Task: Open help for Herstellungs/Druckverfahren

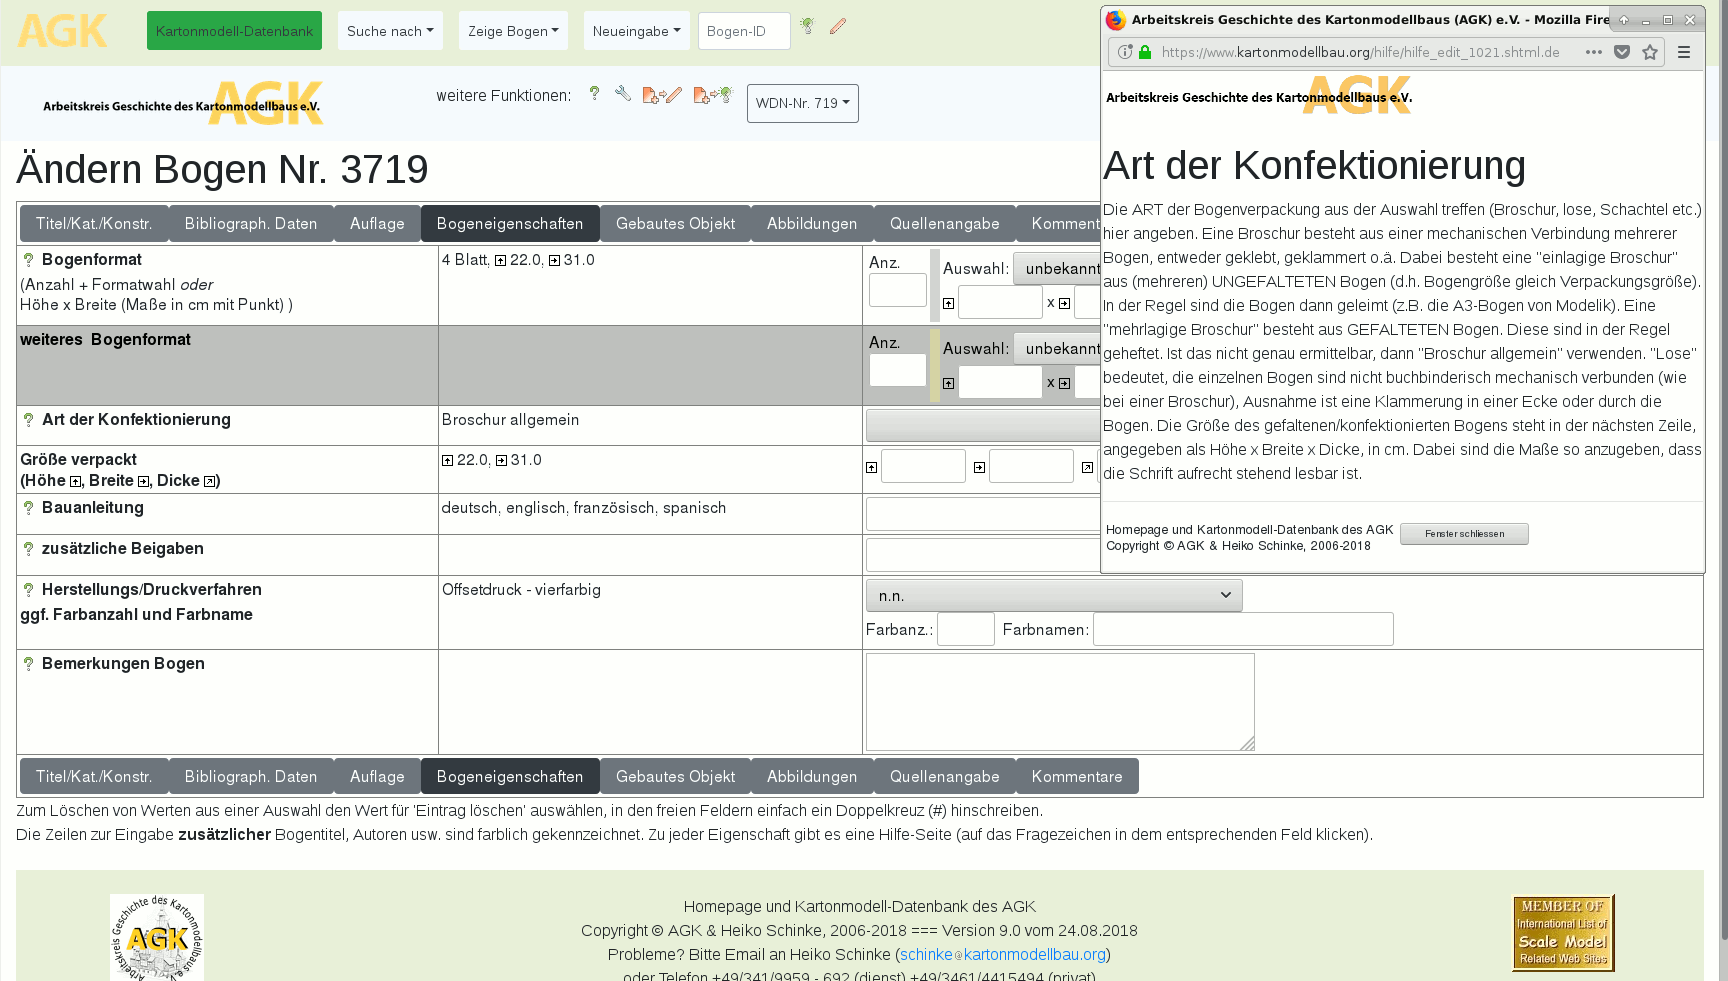Action: pos(28,590)
